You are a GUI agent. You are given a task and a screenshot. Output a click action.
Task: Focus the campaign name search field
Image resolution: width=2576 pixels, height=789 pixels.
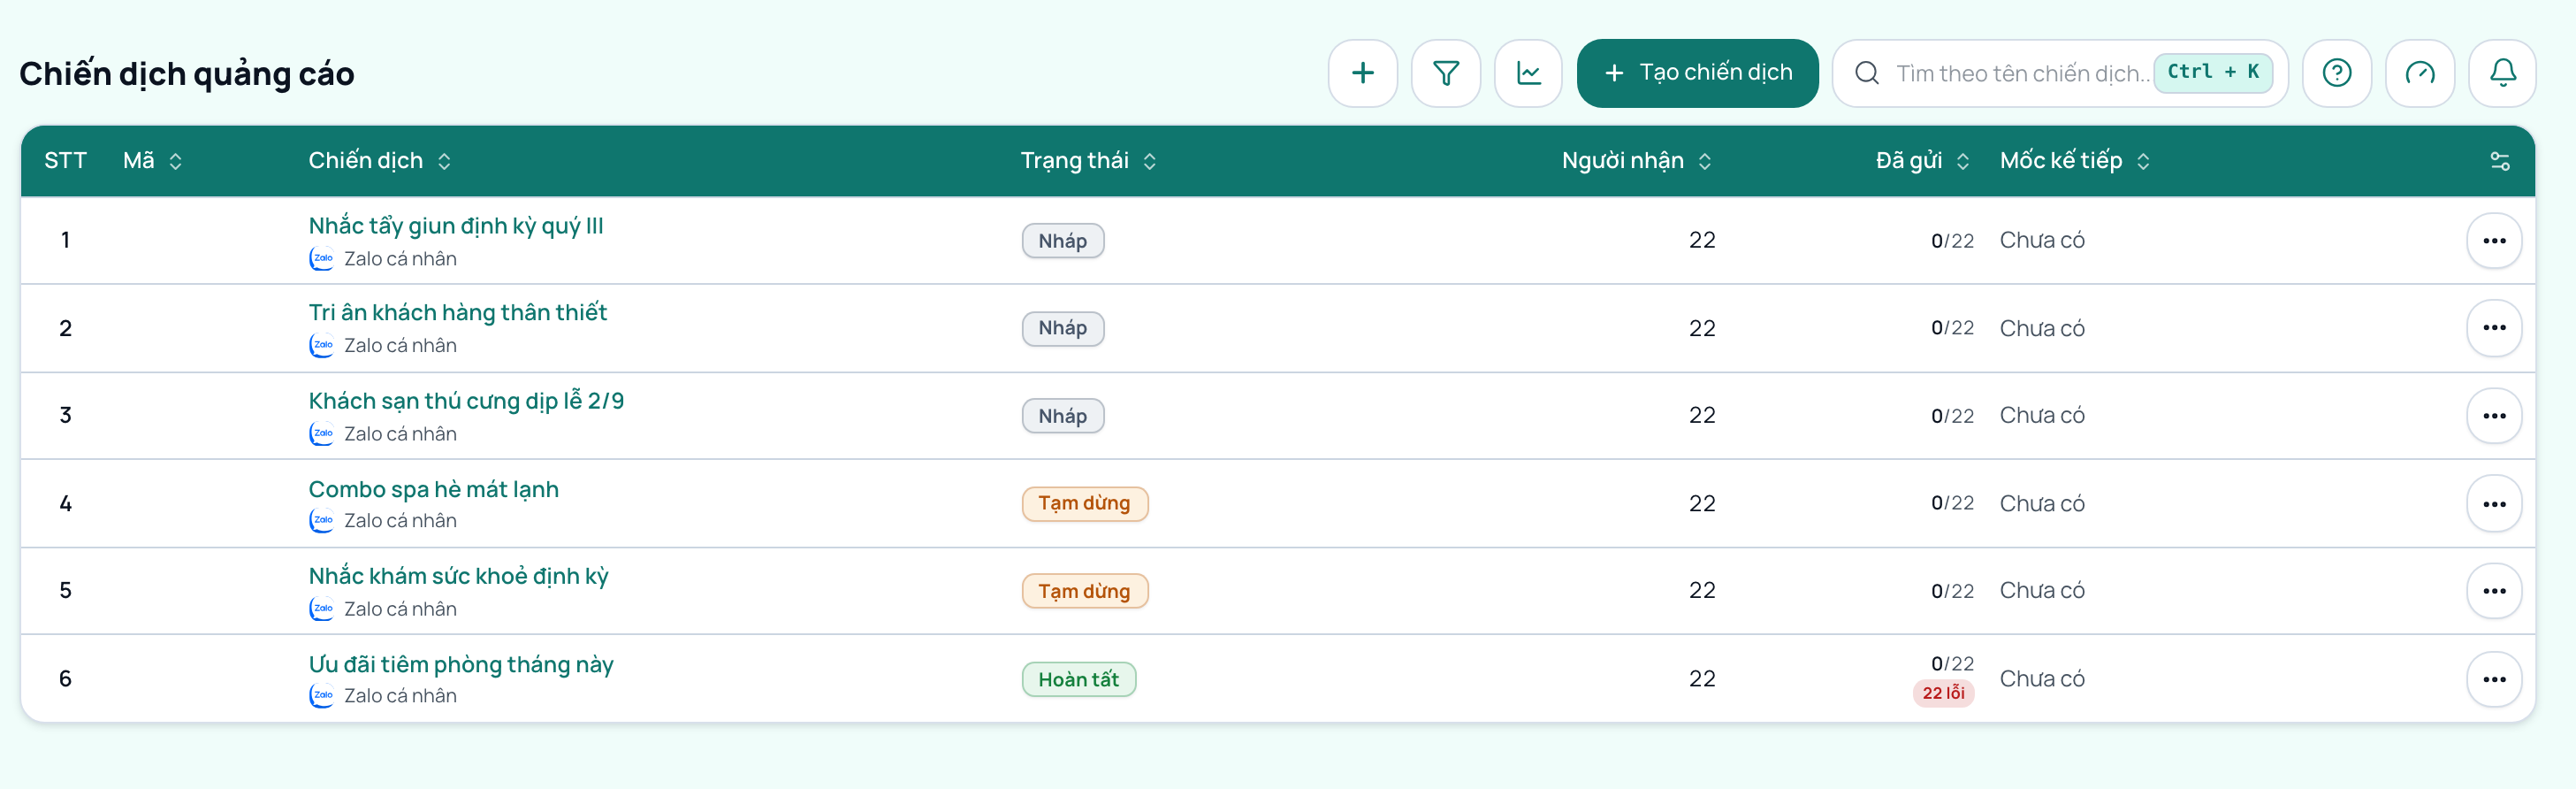click(x=2060, y=73)
